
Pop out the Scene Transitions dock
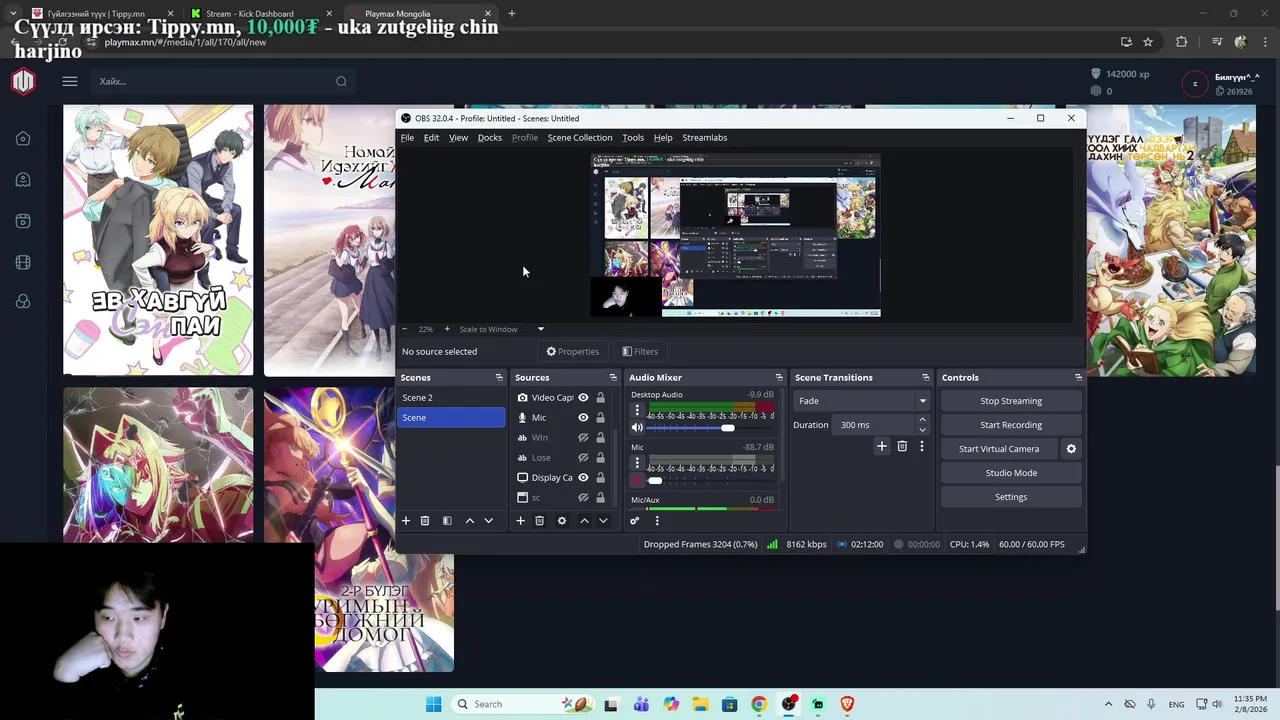coord(926,378)
